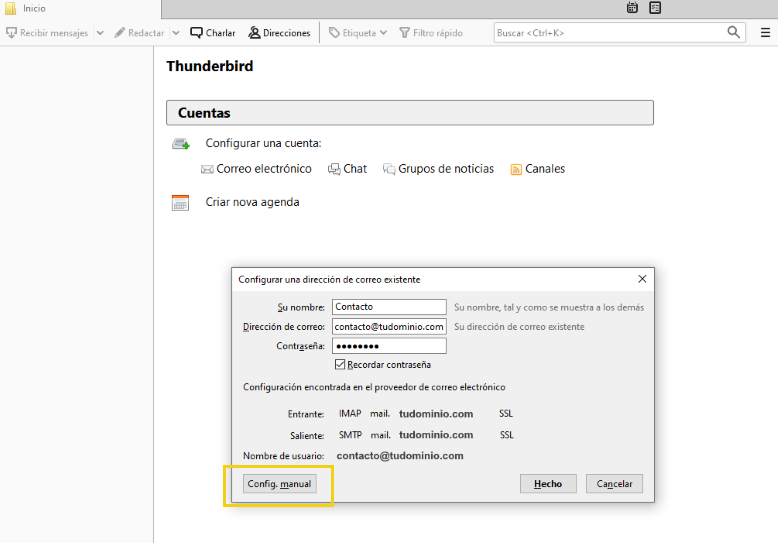Set up a Canales feed account
This screenshot has height=543, width=778.
pyautogui.click(x=538, y=169)
